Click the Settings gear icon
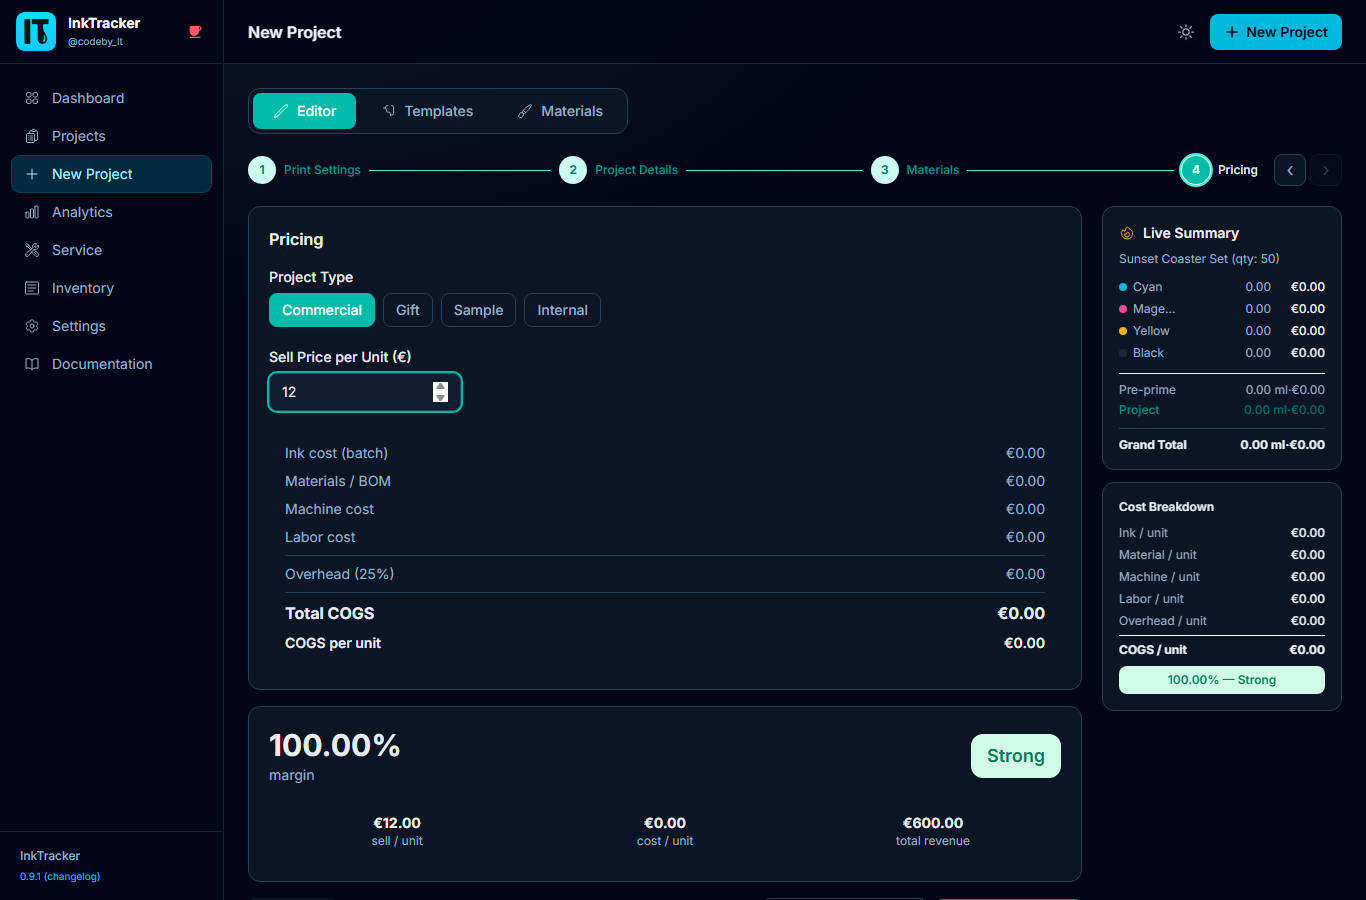 click(32, 326)
